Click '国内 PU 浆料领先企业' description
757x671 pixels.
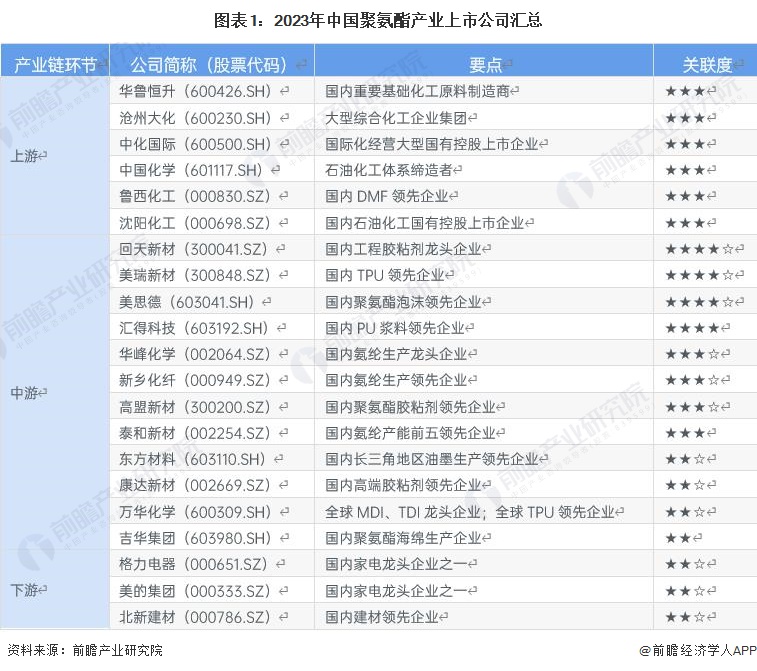395,328
